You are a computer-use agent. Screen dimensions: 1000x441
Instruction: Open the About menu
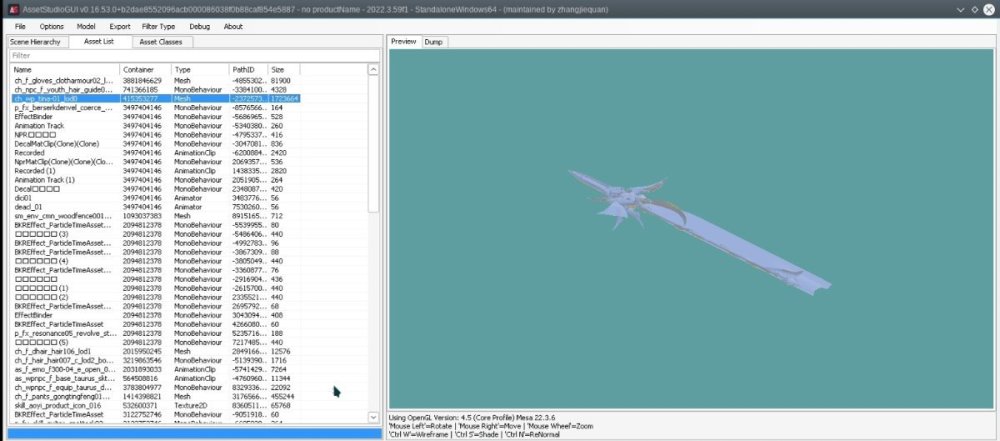click(x=233, y=26)
